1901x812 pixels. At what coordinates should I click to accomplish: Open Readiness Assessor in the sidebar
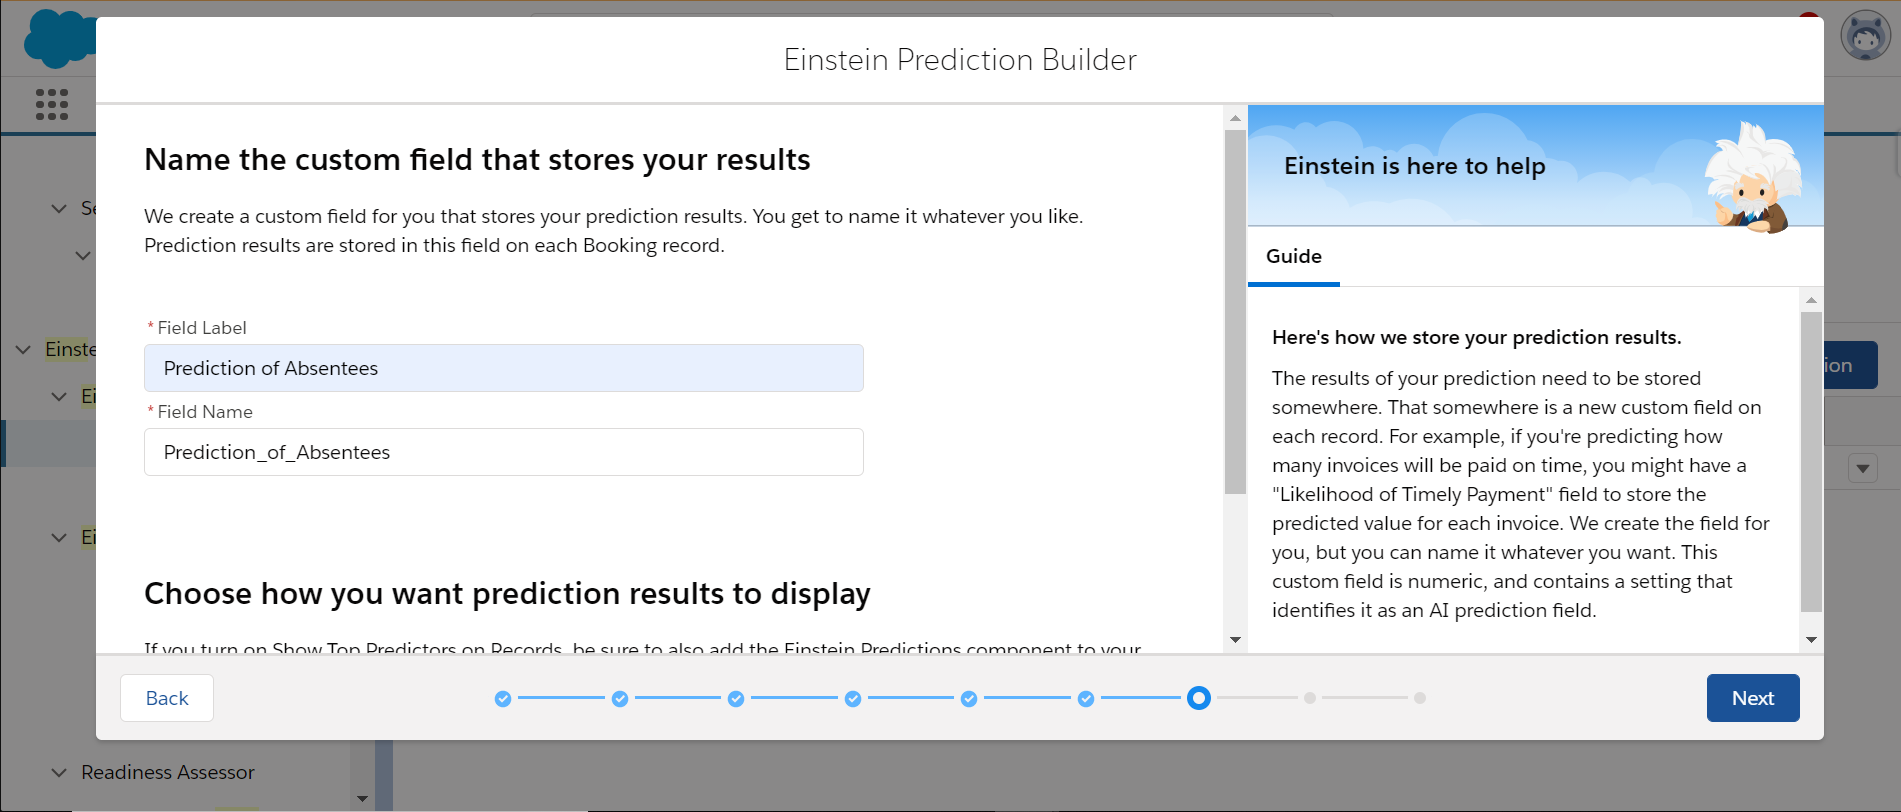[x=168, y=773]
